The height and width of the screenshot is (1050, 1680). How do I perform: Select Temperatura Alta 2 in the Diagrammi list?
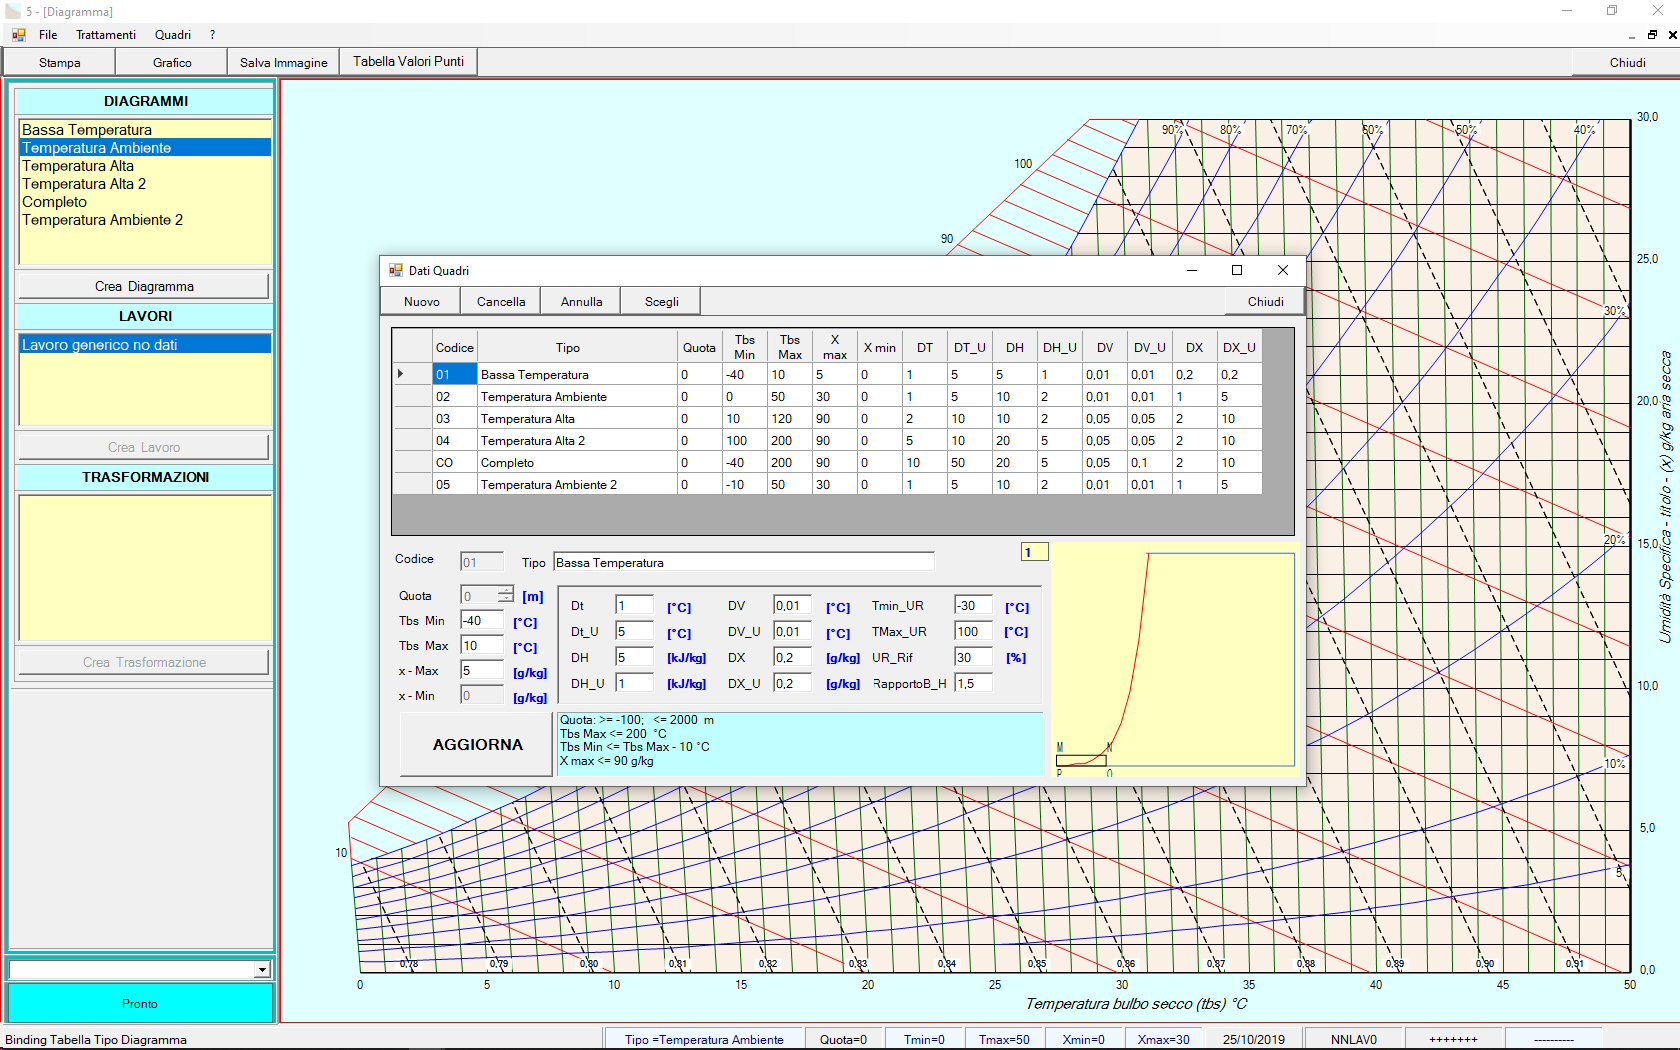(x=145, y=184)
